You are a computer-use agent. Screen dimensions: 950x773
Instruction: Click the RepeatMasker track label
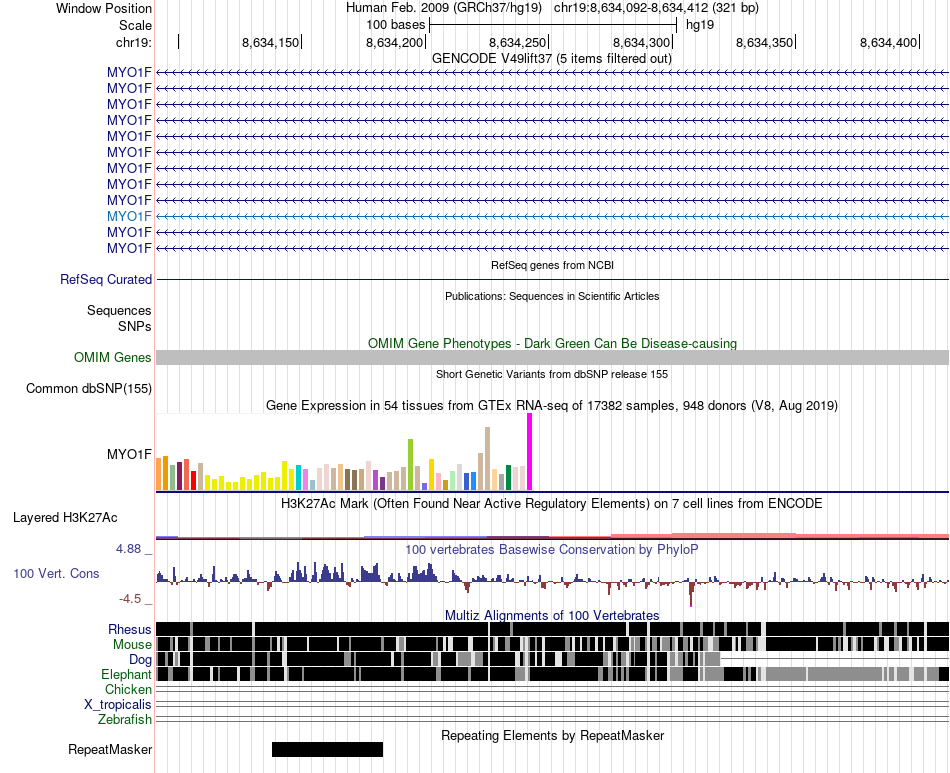tap(110, 750)
